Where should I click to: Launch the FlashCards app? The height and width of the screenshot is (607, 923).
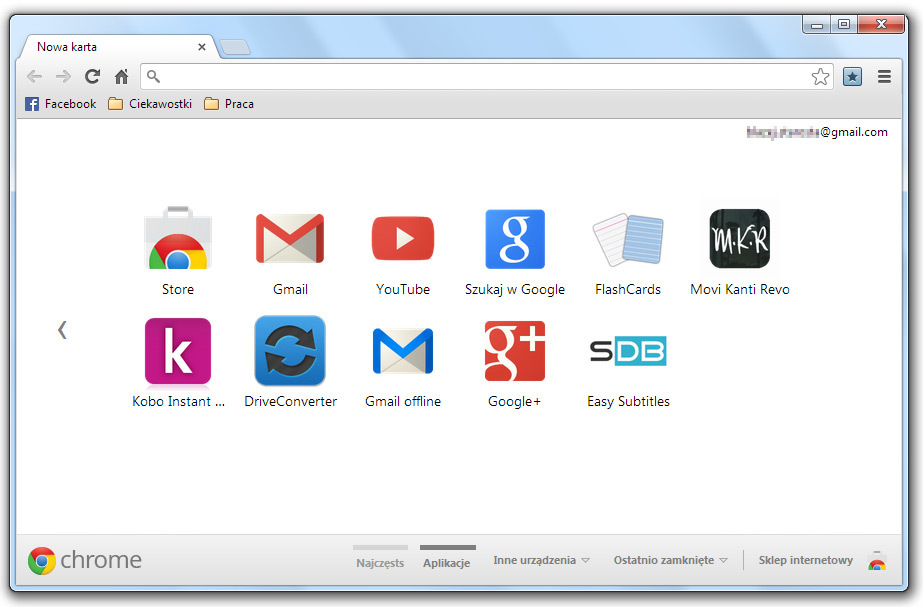(x=628, y=238)
